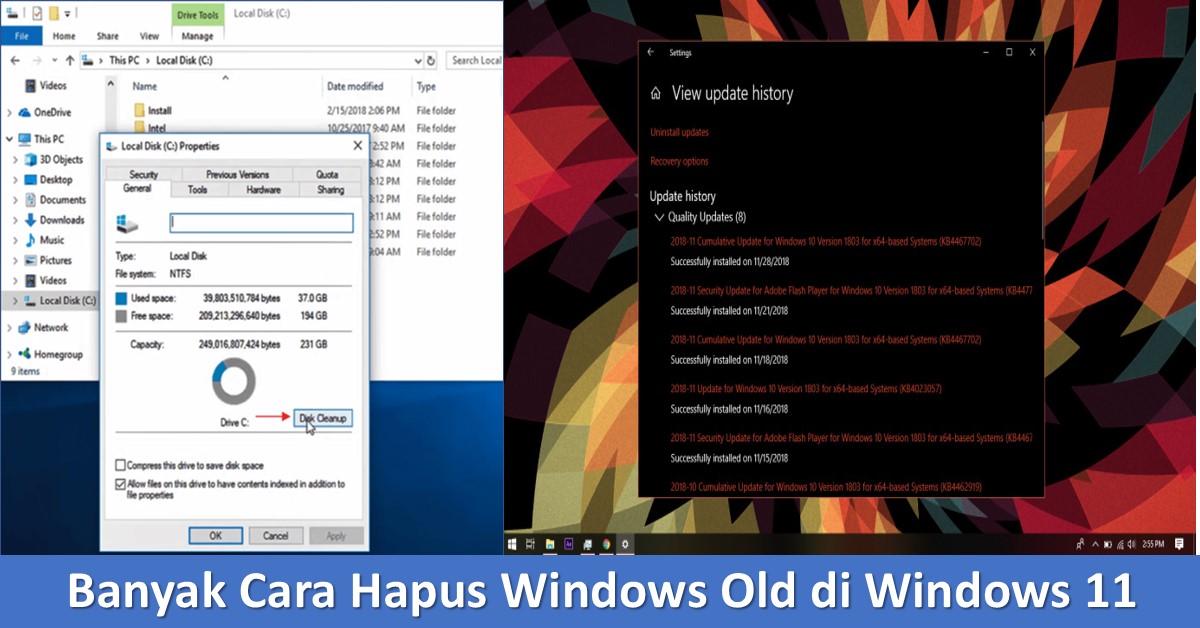Expand the OneDrive tree node

tap(11, 113)
